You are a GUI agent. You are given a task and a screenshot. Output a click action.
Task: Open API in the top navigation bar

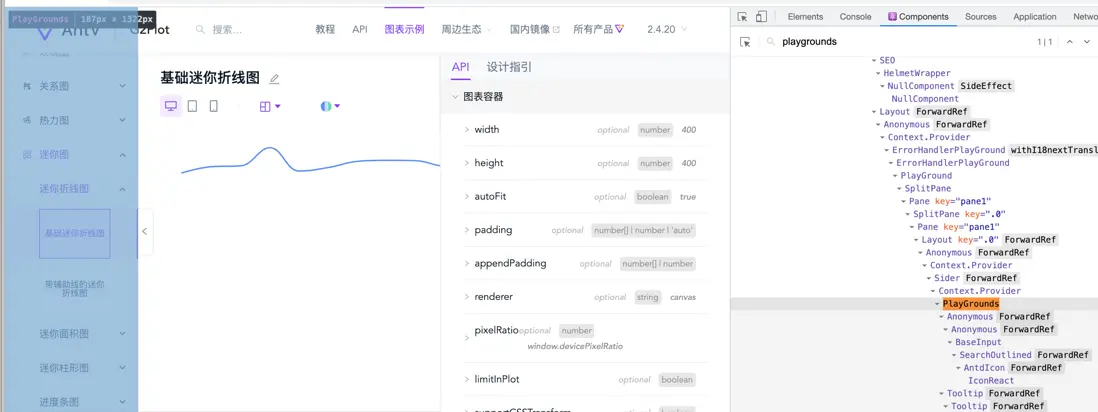point(360,29)
